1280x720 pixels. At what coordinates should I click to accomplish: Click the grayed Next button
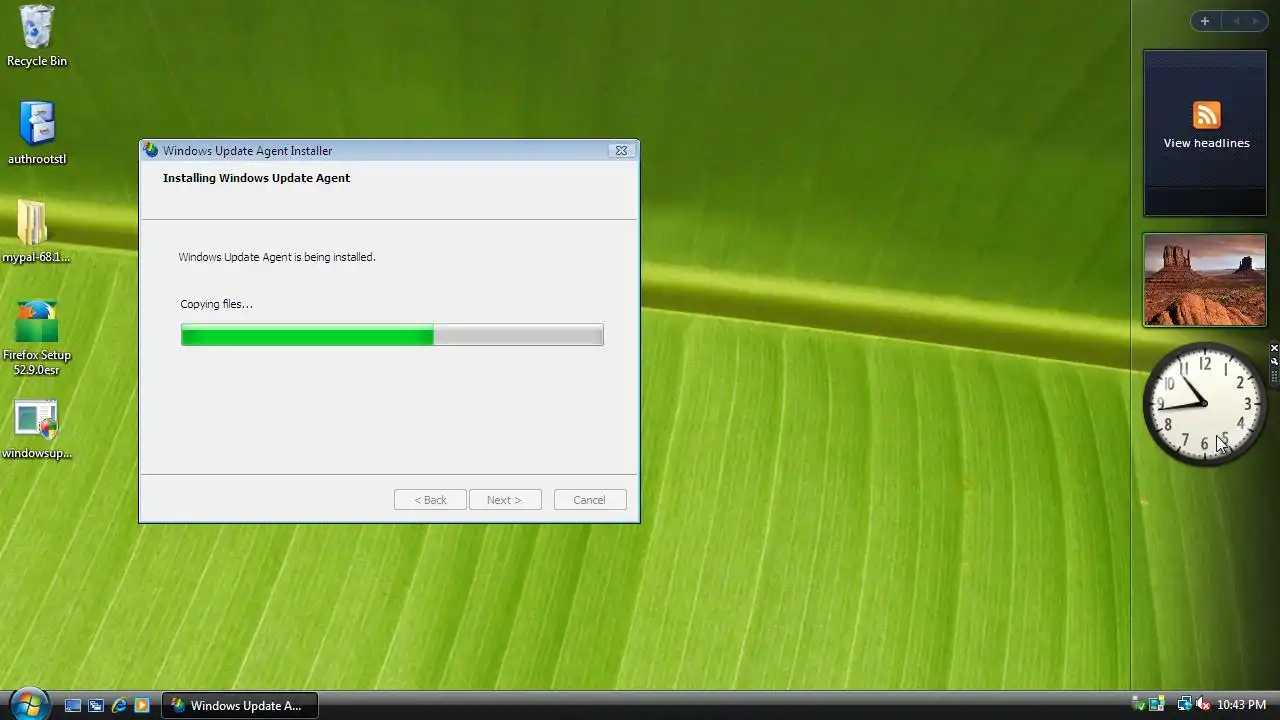point(505,500)
